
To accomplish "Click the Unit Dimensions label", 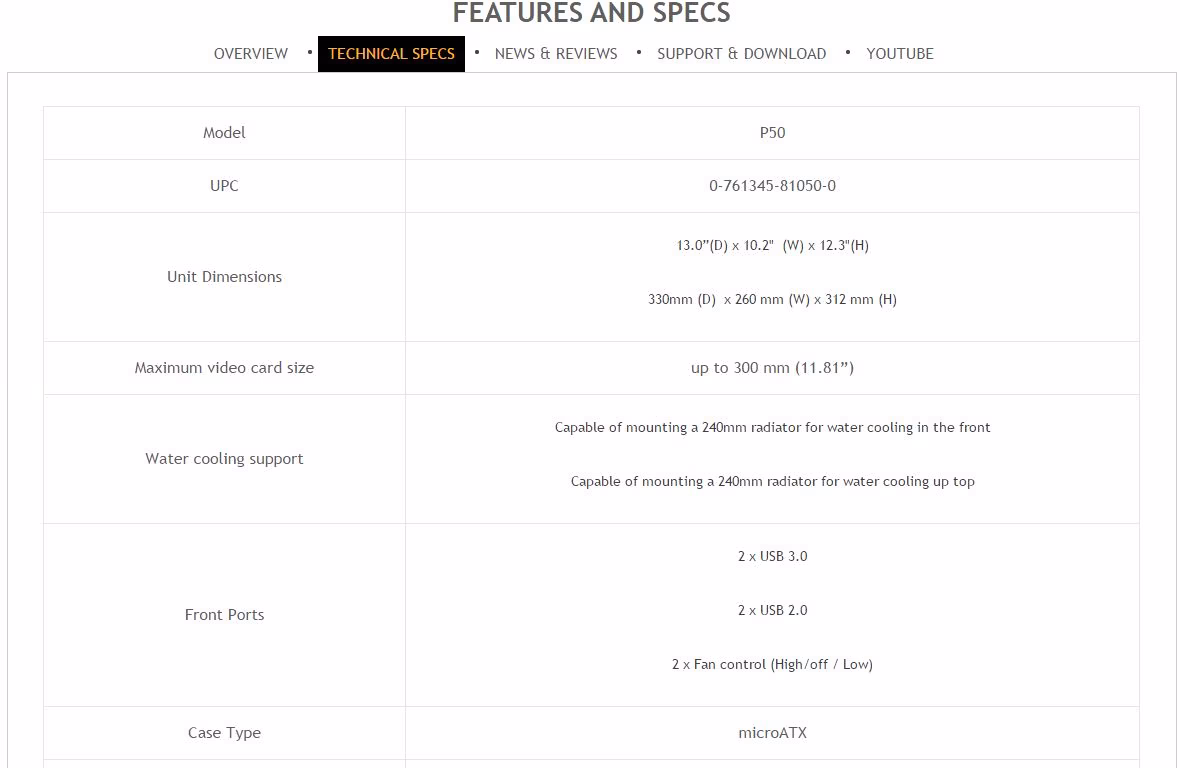I will pos(224,277).
